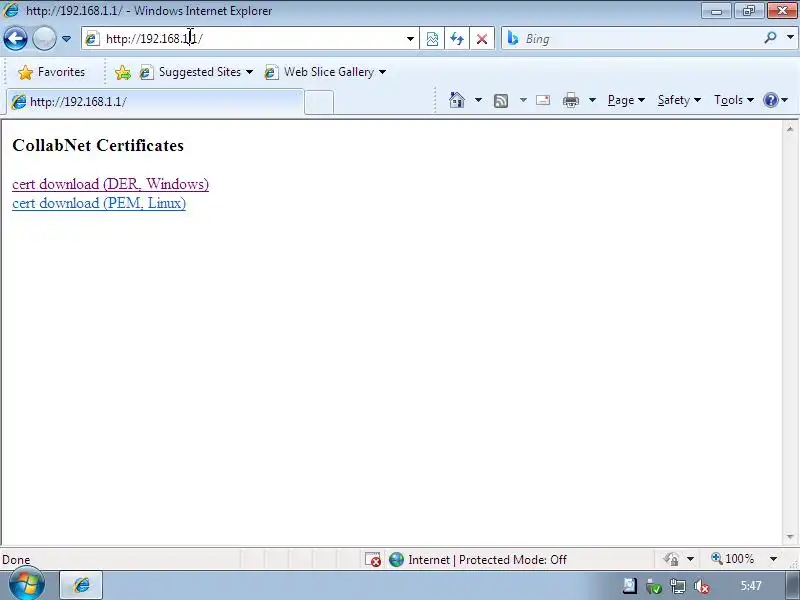
Task: Click the Home icon
Action: [457, 100]
